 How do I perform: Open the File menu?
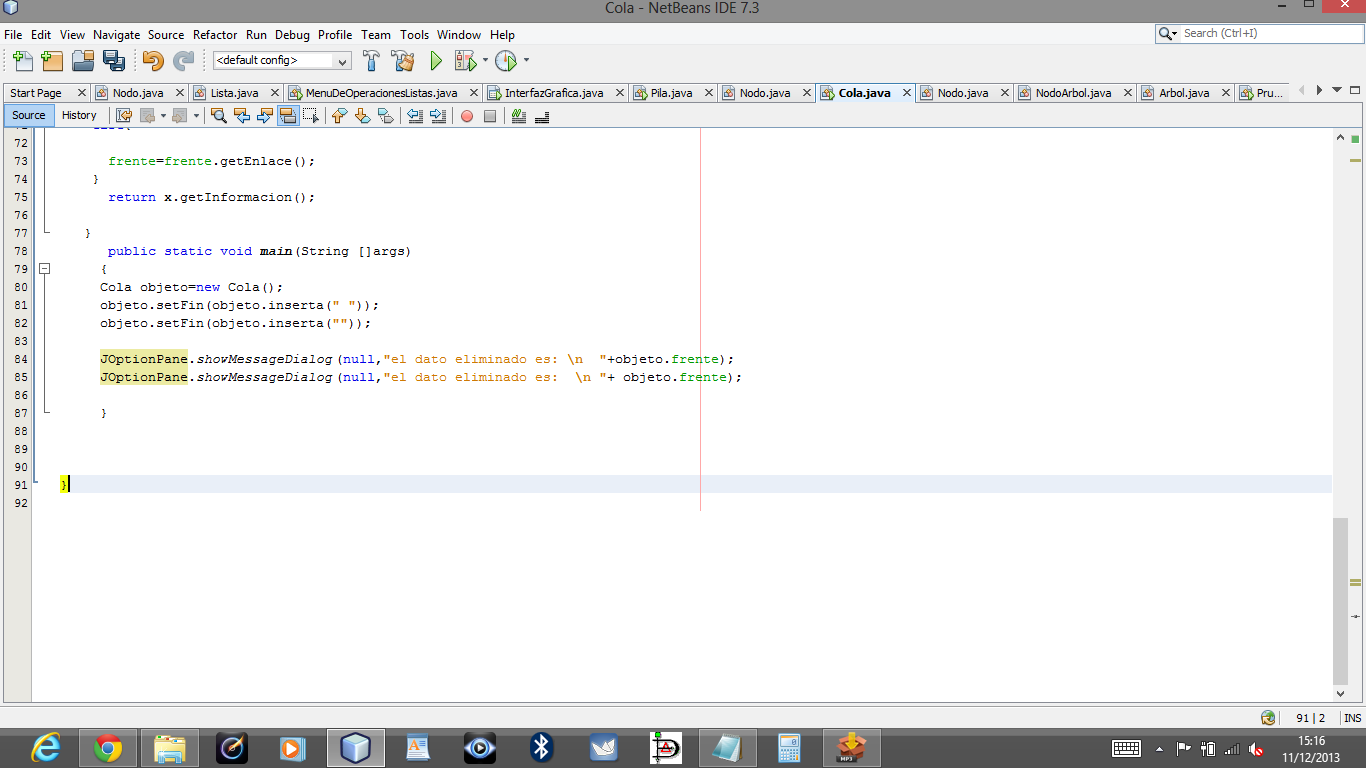pyautogui.click(x=13, y=35)
